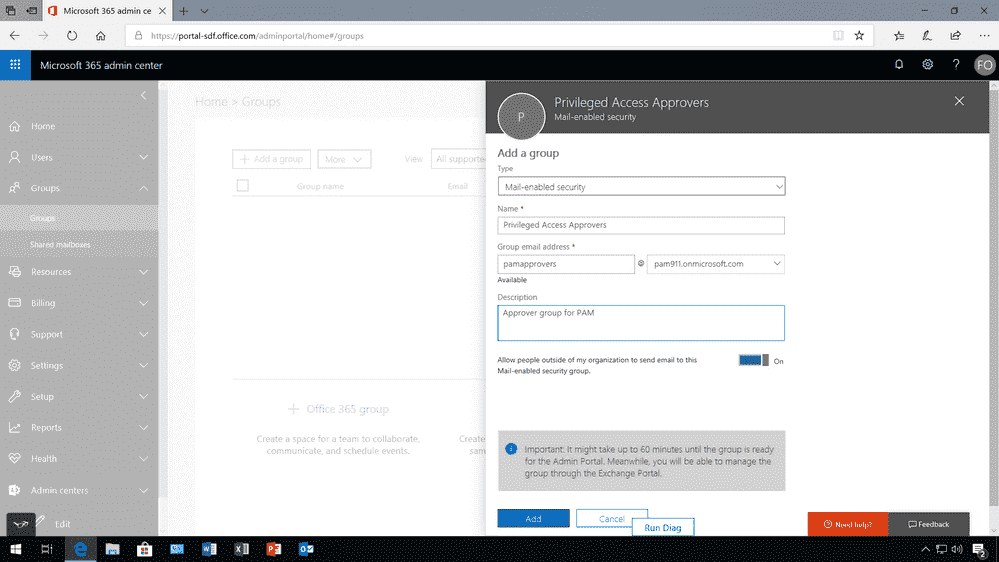Expand the Billing menu chevron
Viewport: 999px width, 562px height.
coord(143,303)
